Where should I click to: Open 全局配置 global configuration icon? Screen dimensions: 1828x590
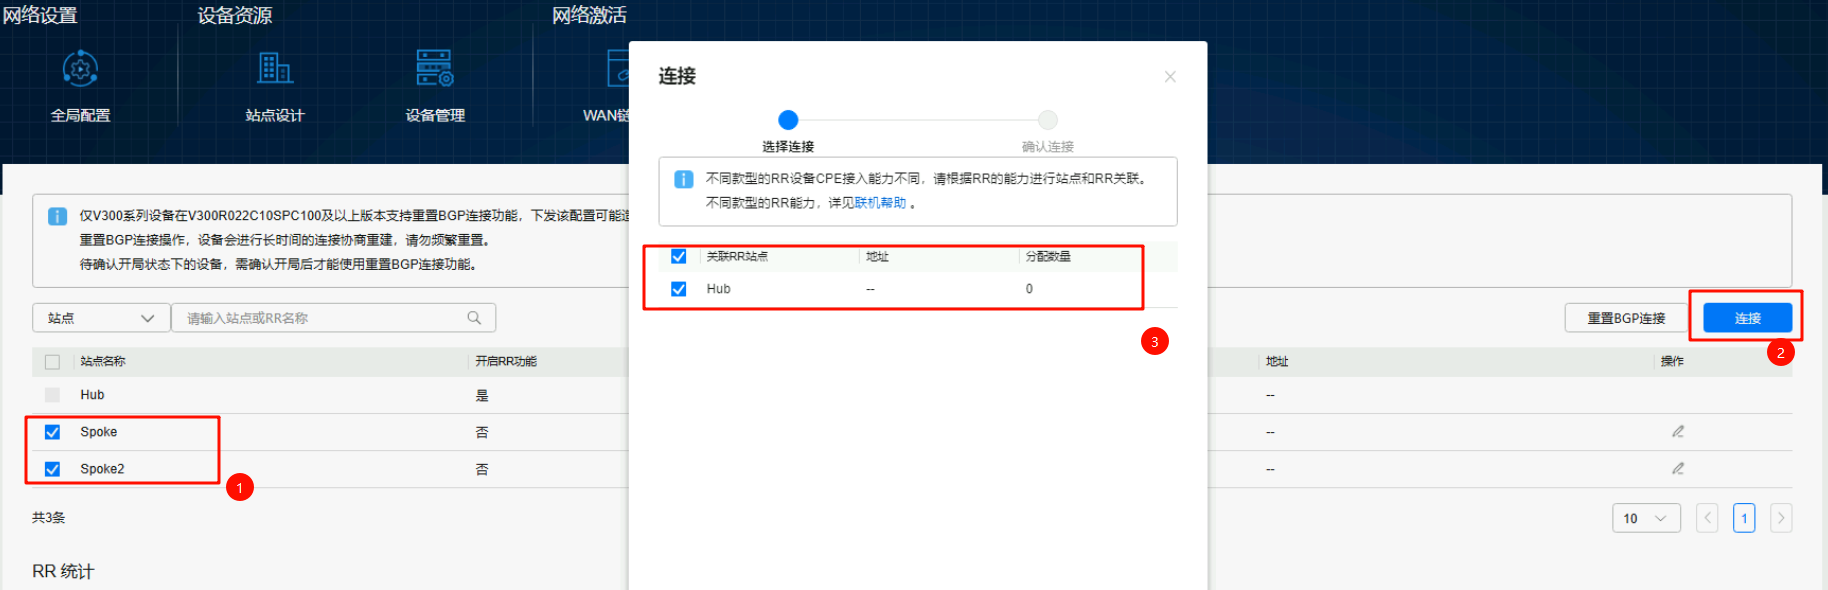coord(80,69)
